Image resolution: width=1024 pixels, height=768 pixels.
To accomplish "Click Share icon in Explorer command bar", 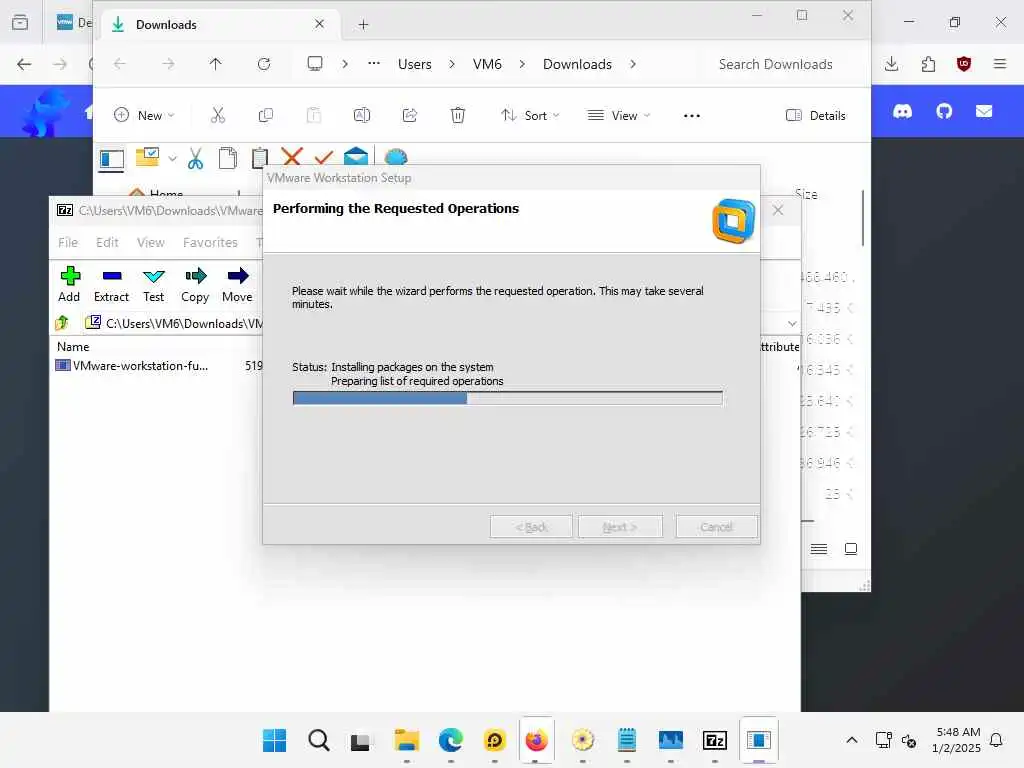I will click(x=409, y=116).
